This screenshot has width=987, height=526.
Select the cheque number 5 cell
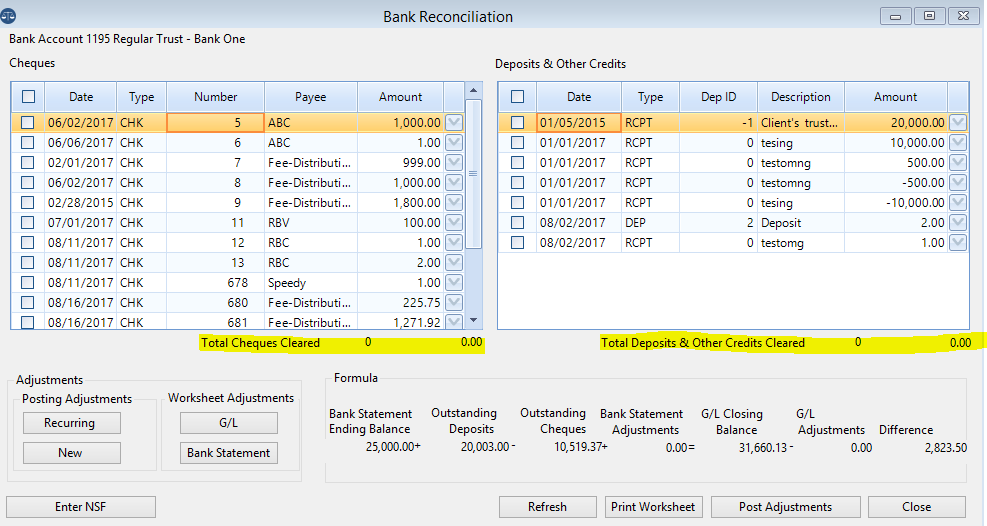coord(215,123)
